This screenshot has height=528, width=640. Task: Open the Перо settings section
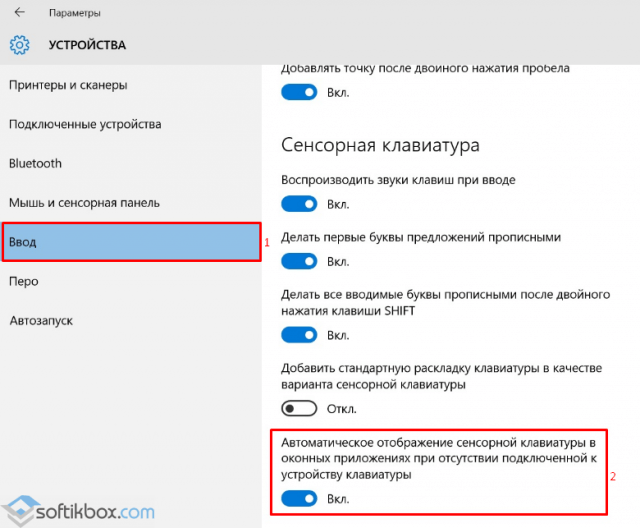[x=24, y=282]
